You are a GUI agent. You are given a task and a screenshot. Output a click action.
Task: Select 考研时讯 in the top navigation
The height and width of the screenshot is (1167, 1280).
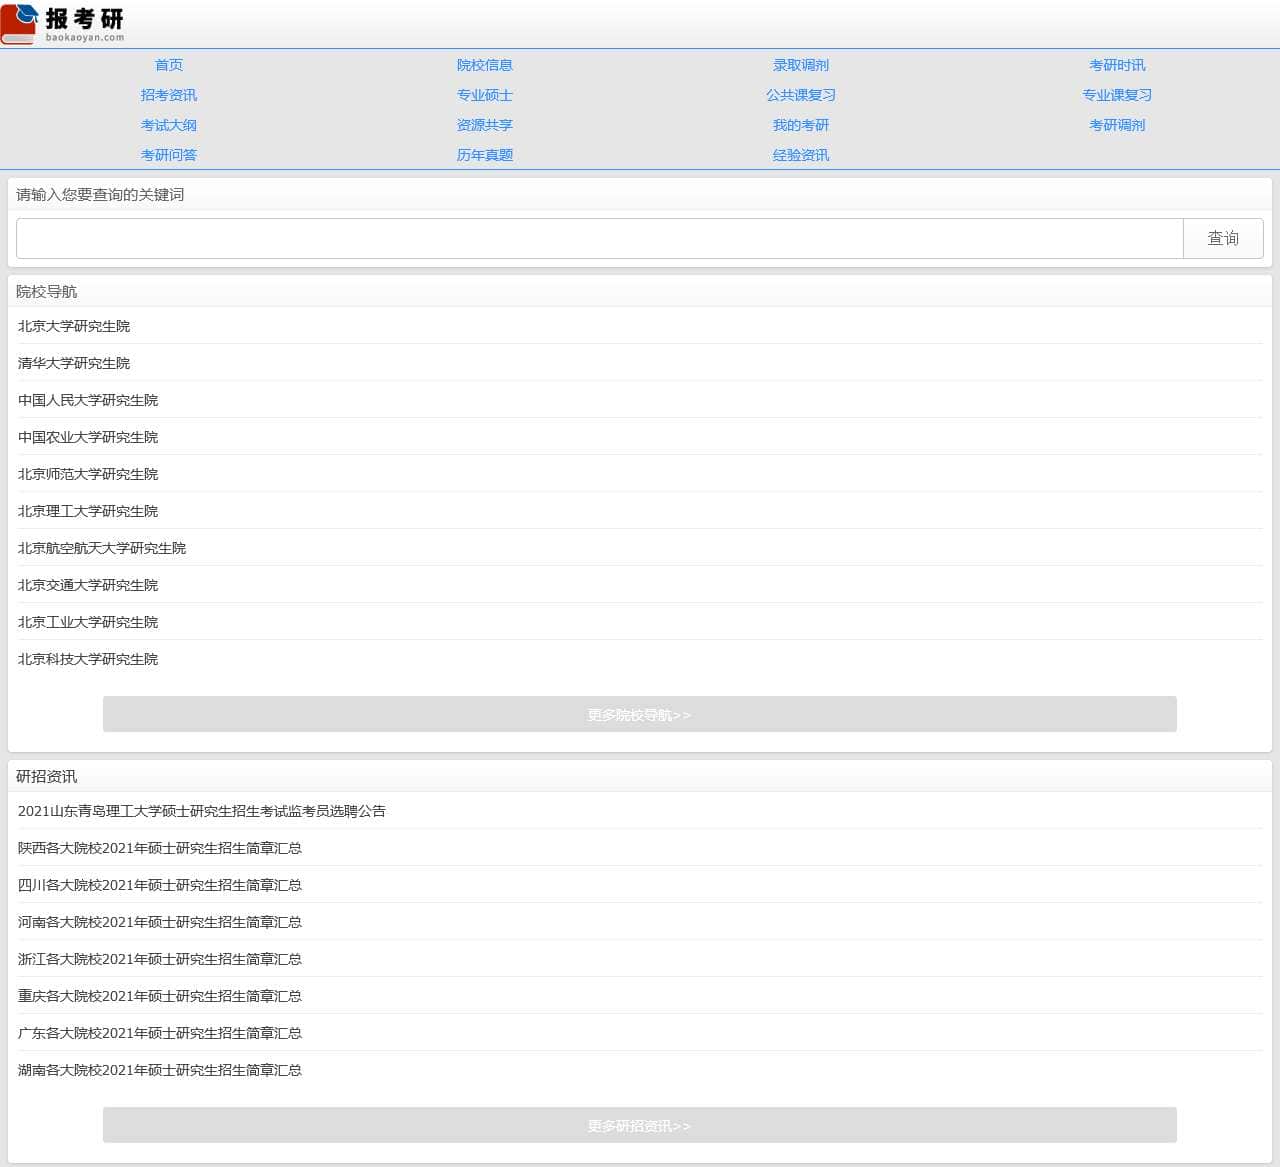[x=1116, y=65]
